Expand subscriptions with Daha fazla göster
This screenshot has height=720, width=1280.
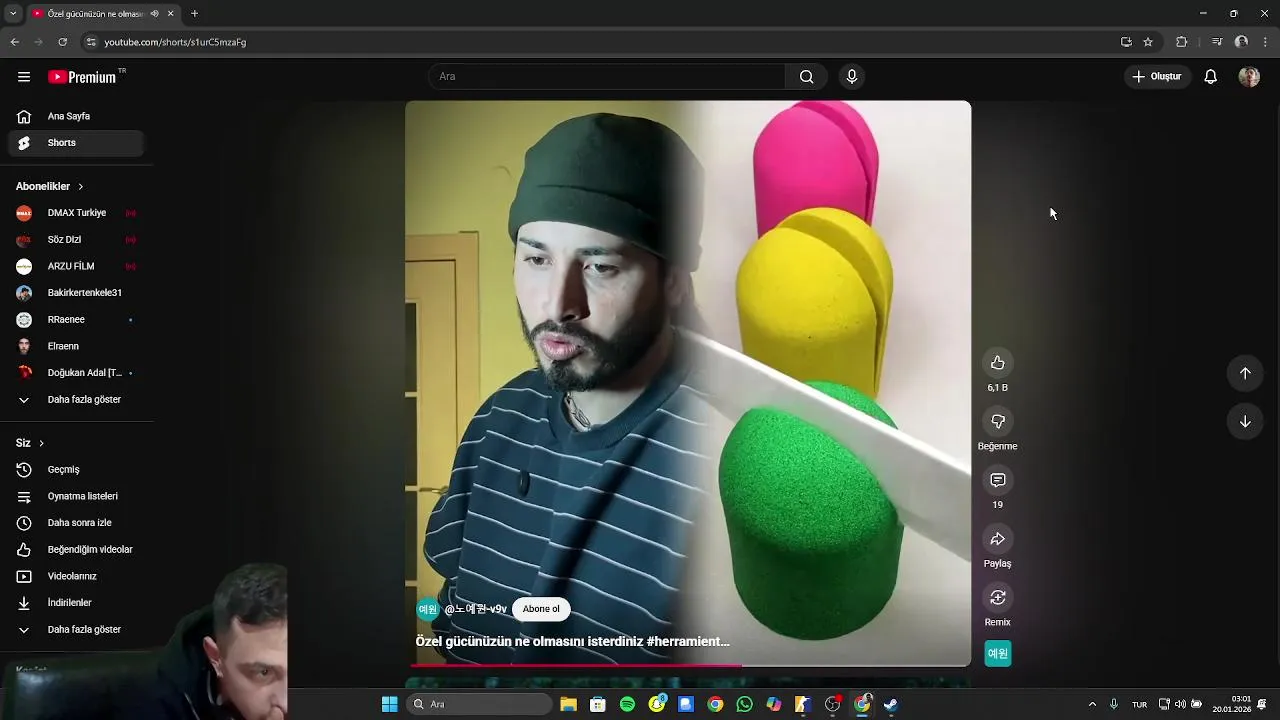click(76, 400)
